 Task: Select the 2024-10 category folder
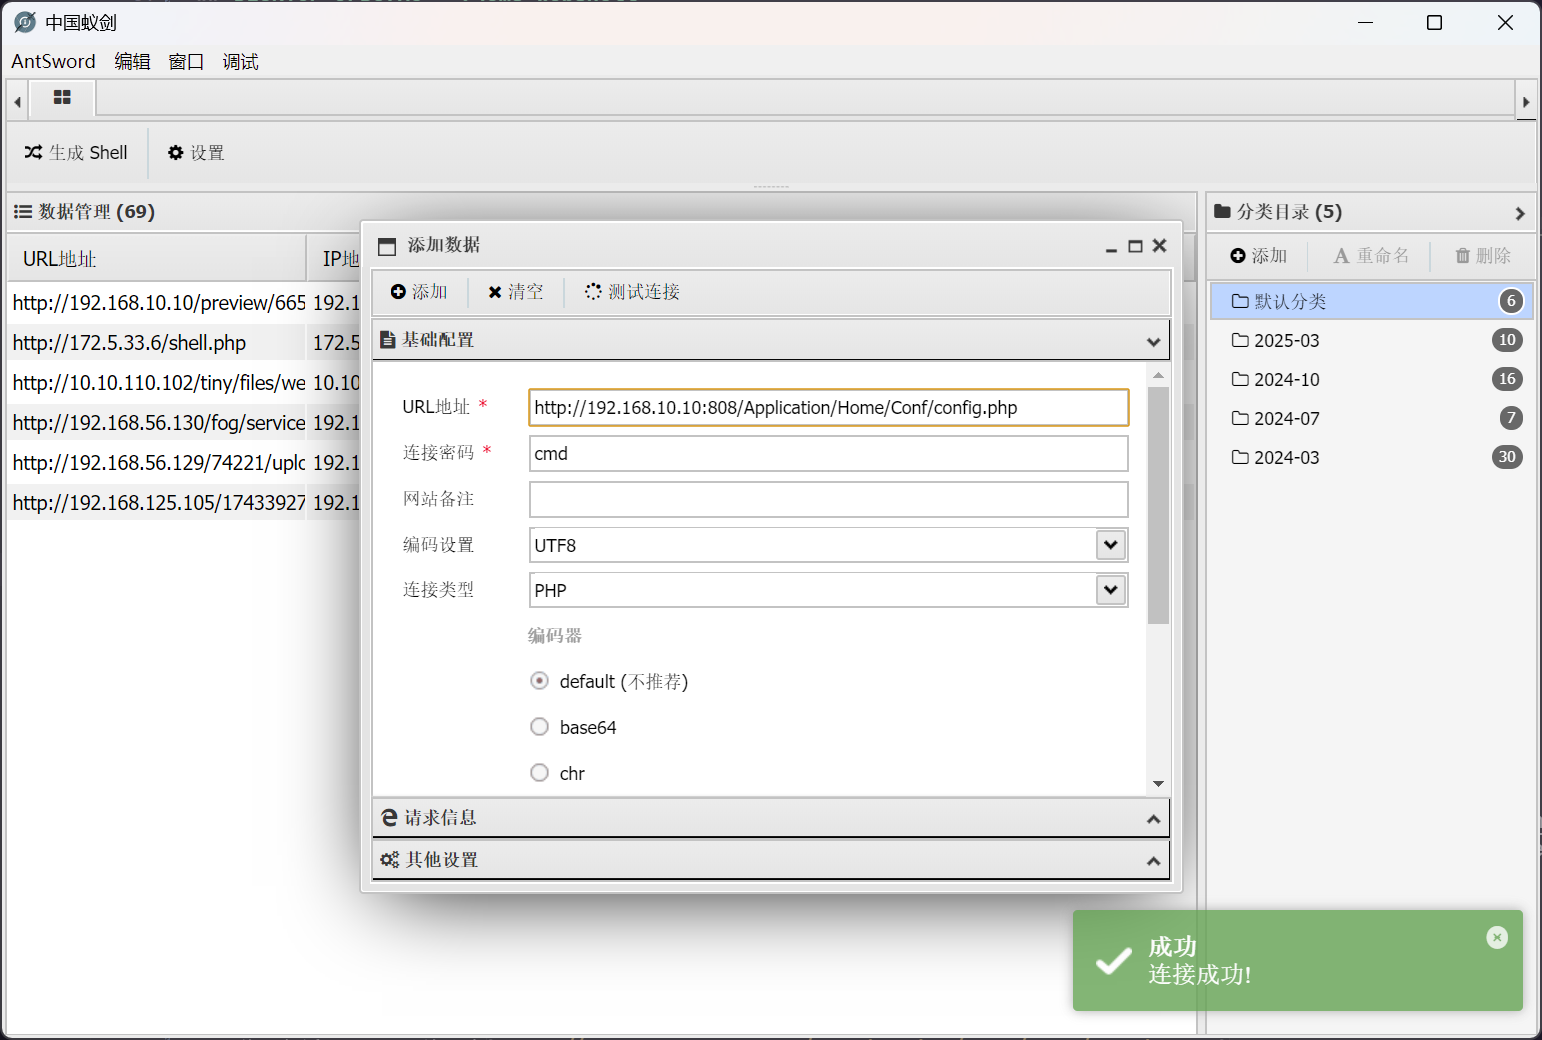(1286, 380)
